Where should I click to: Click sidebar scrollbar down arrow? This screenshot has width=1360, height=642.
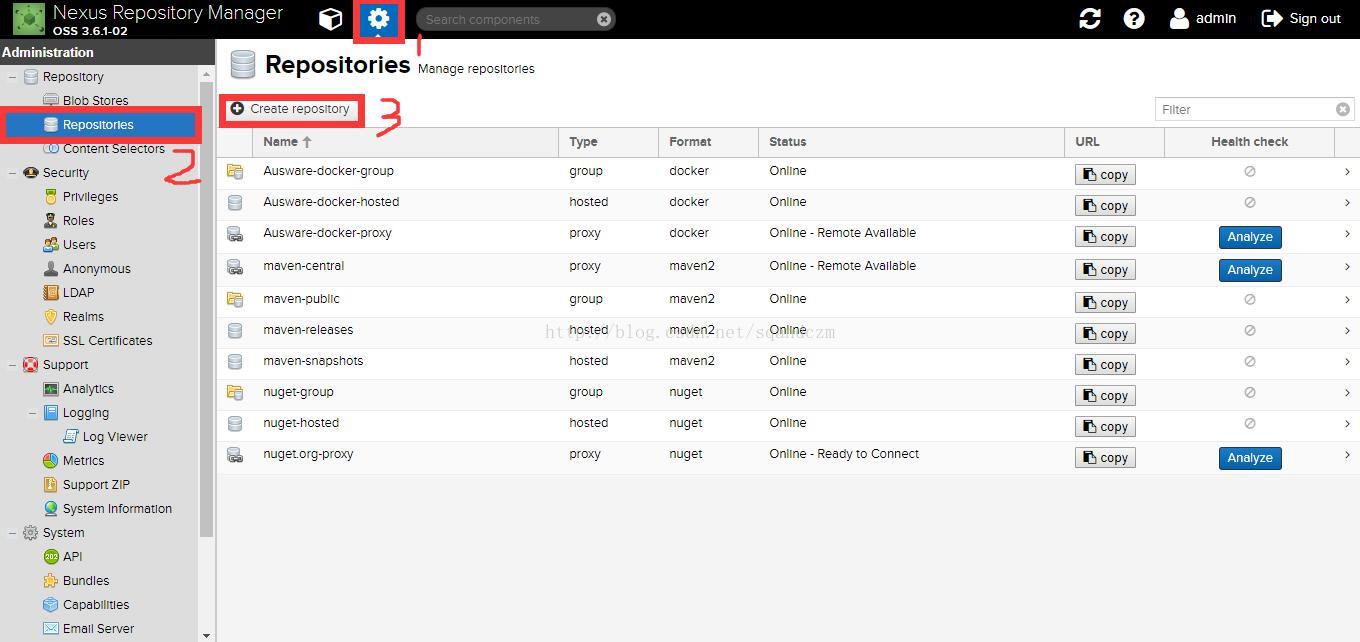207,634
